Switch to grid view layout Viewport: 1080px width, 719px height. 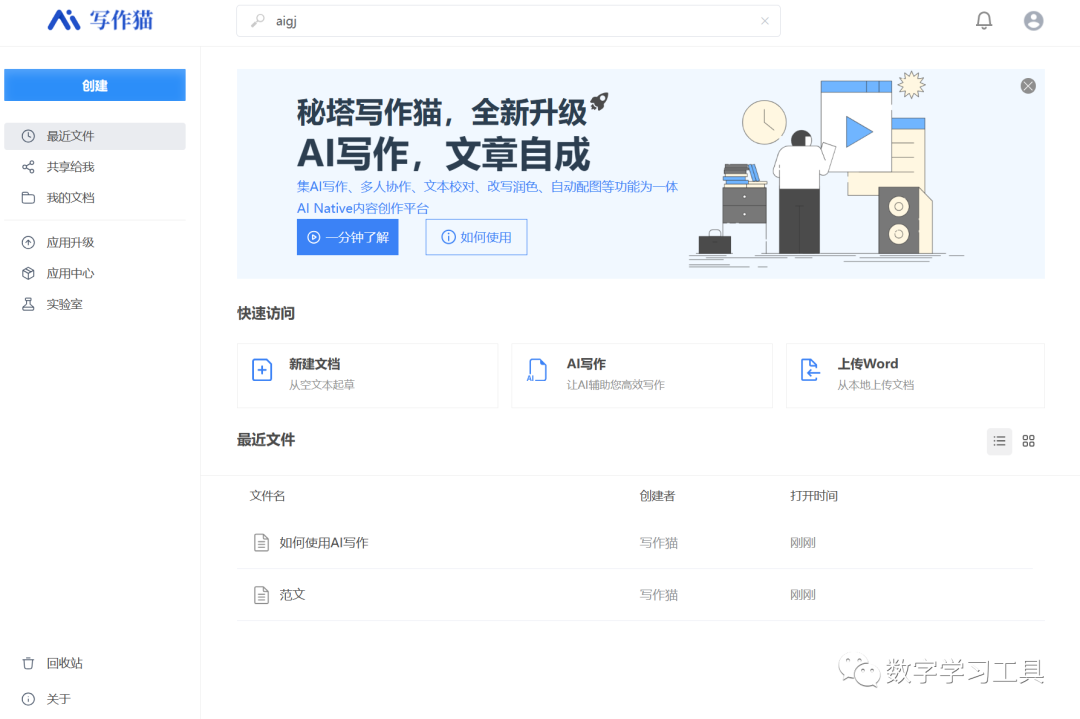pyautogui.click(x=1028, y=441)
